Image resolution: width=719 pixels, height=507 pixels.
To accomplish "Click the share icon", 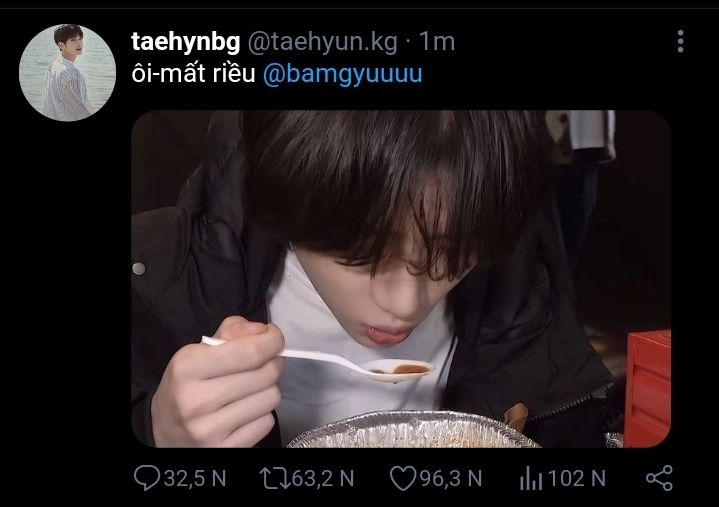I will (660, 478).
